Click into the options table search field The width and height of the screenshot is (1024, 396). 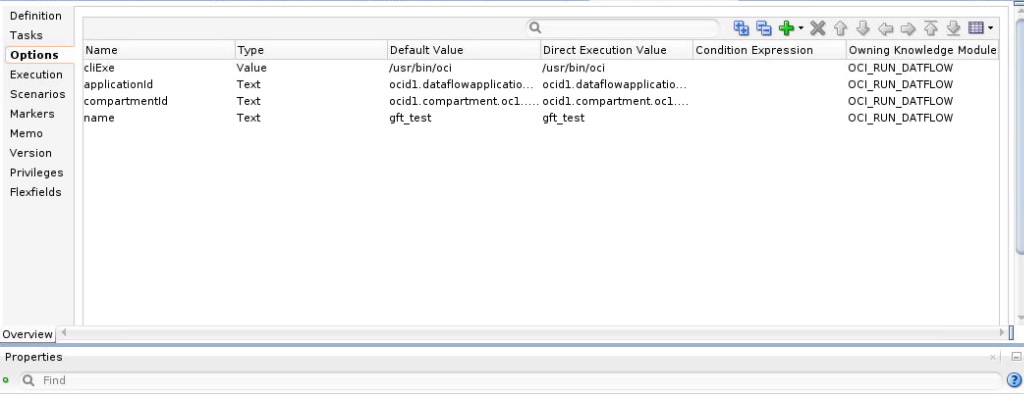[623, 27]
